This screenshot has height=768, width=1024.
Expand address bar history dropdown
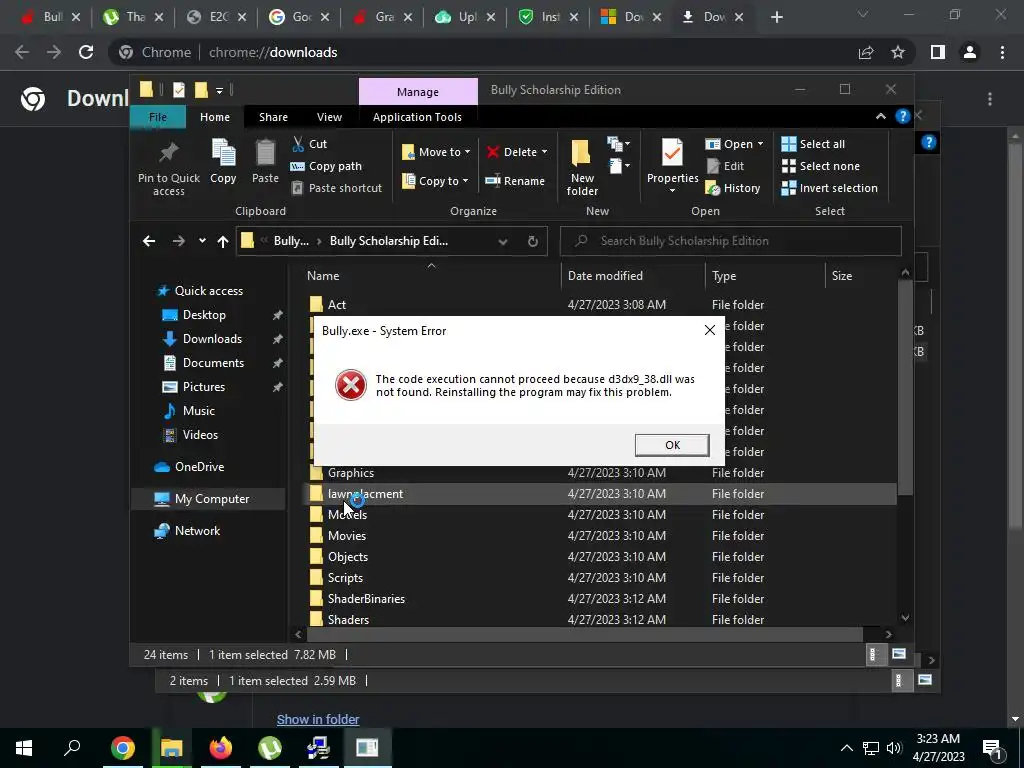click(x=503, y=241)
